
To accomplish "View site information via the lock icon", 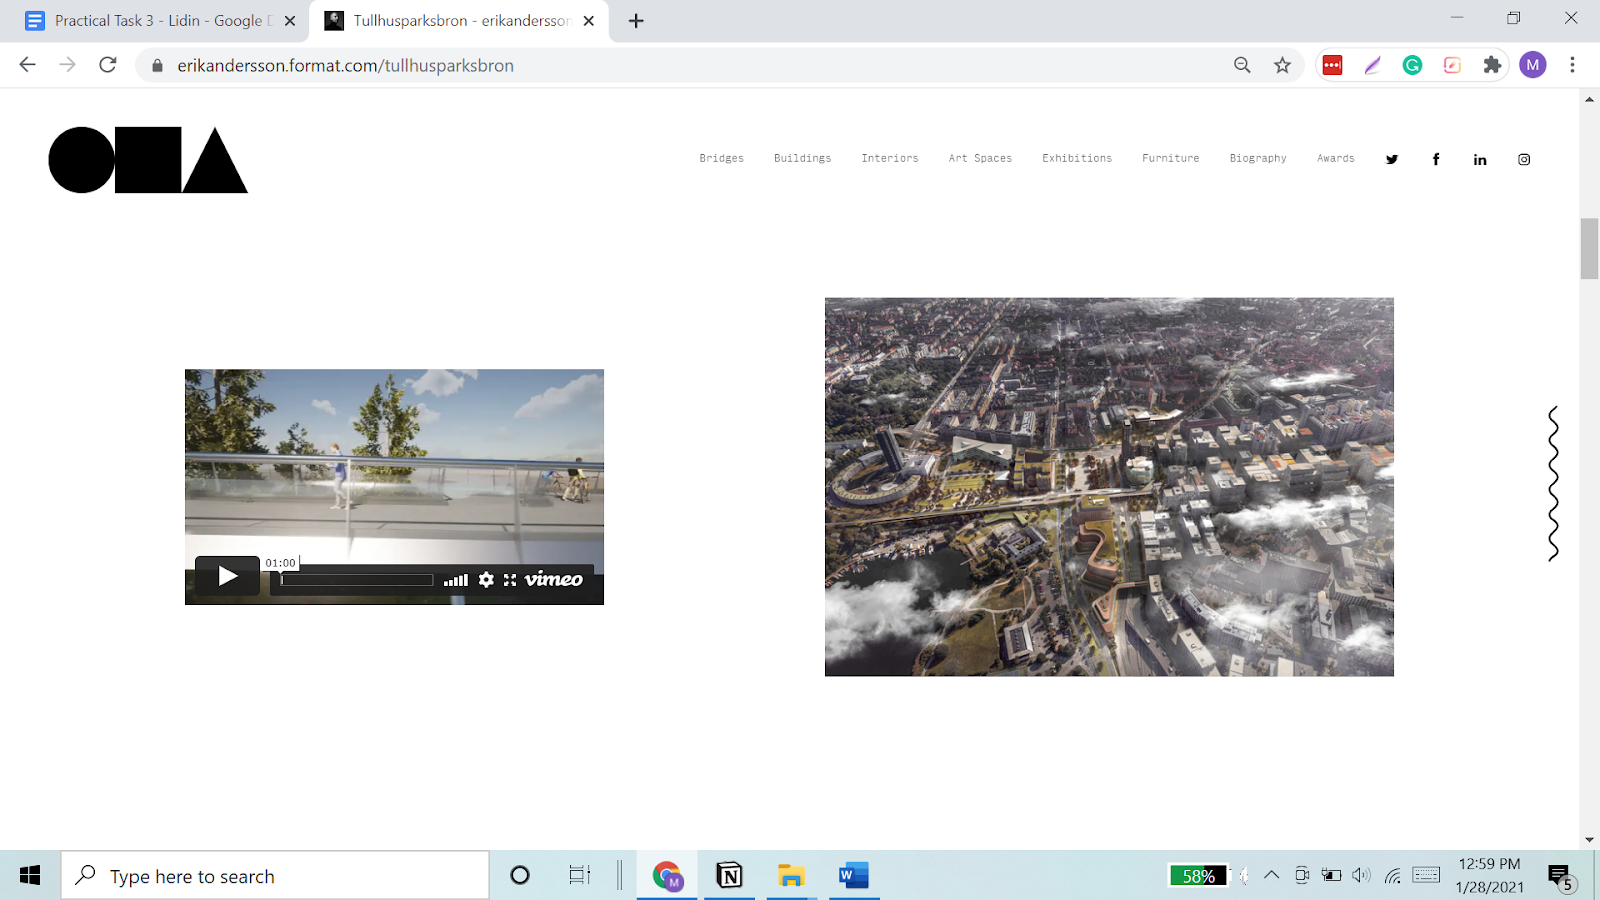I will point(157,65).
